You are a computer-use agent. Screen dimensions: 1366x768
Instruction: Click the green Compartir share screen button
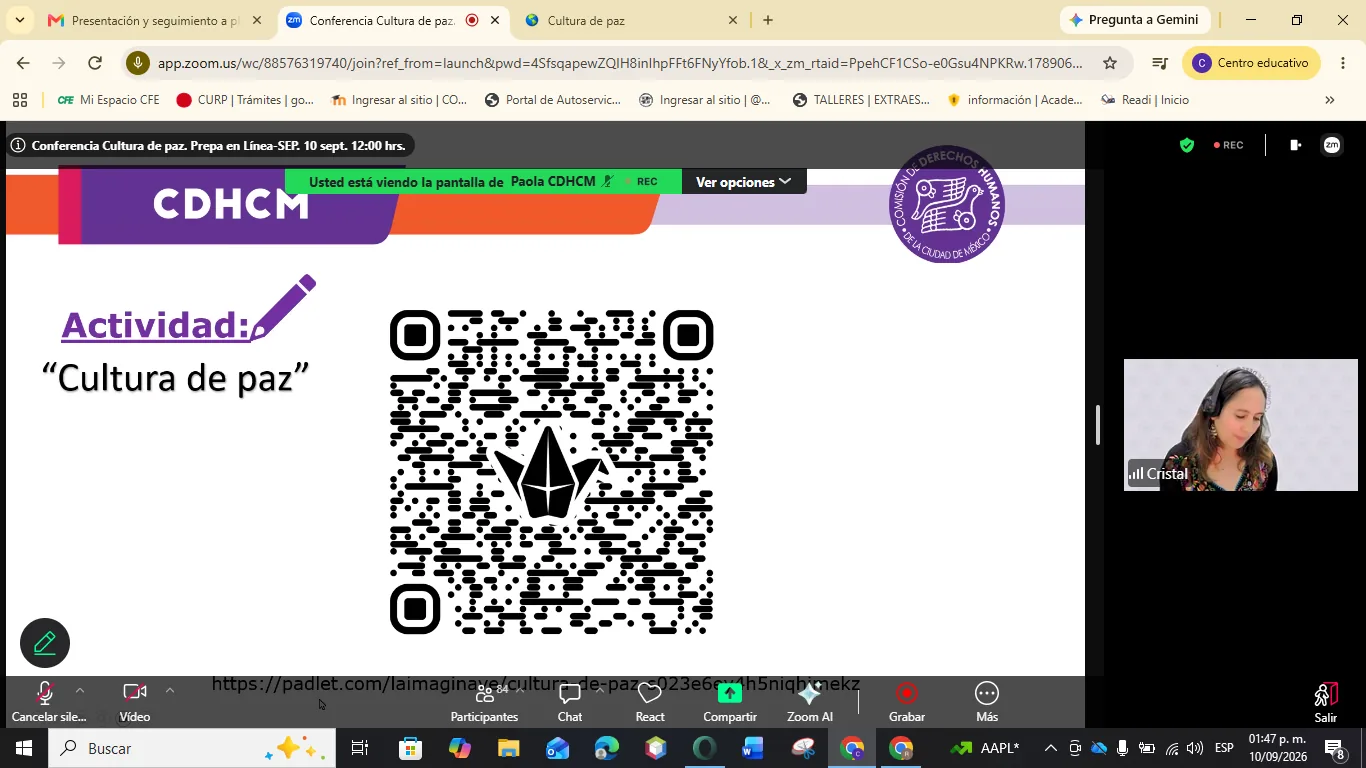[x=730, y=701]
